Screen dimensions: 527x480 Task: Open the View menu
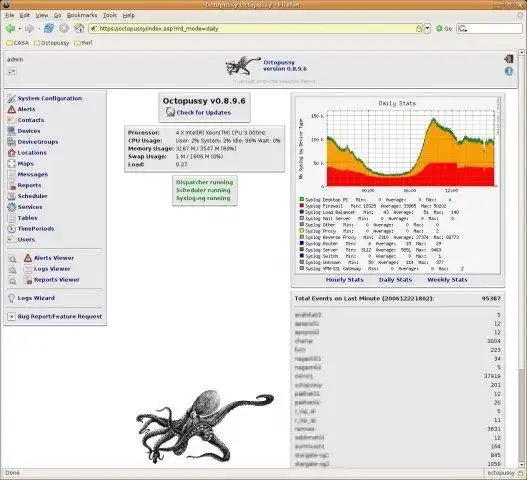pyautogui.click(x=42, y=15)
